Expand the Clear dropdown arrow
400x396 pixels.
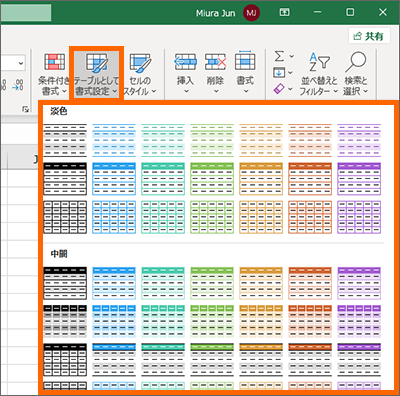290,89
